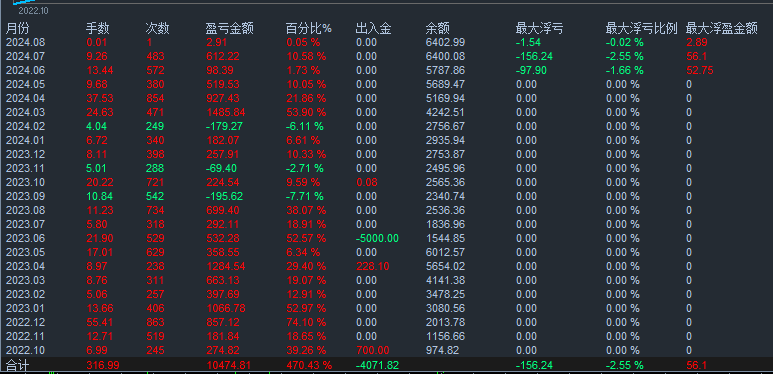Select the 2024.06 month cell
Viewport: 773px width, 374px height.
pos(25,70)
